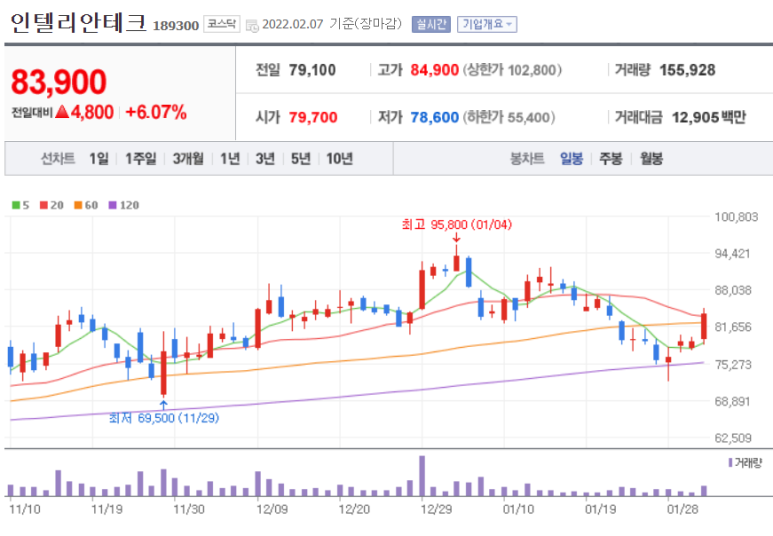Click the orange 60-day moving average swatch
Screen dimensions: 773x536
pos(78,205)
